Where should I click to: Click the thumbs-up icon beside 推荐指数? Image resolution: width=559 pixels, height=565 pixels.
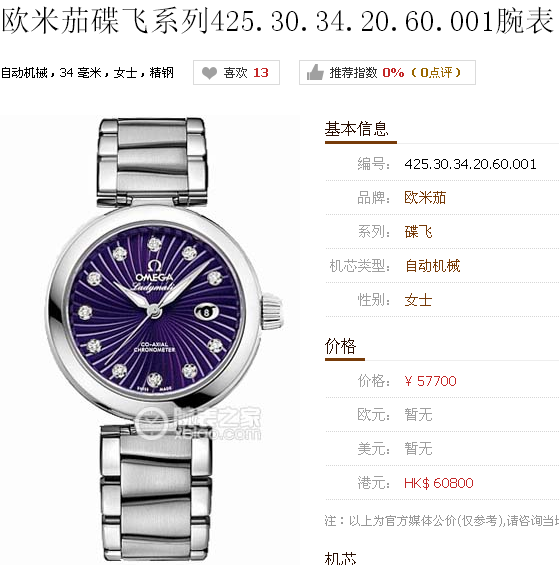point(315,72)
